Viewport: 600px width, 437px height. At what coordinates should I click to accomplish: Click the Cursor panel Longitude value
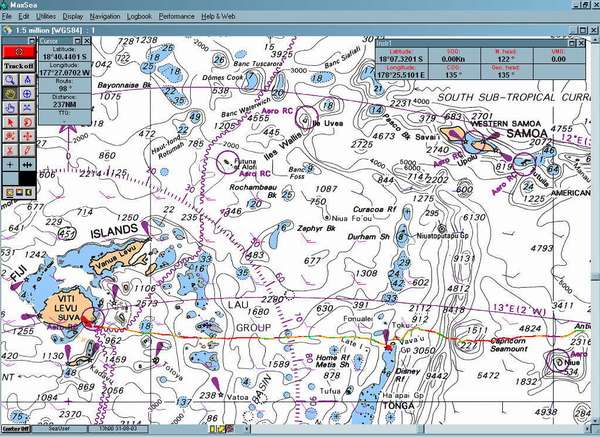click(x=64, y=72)
